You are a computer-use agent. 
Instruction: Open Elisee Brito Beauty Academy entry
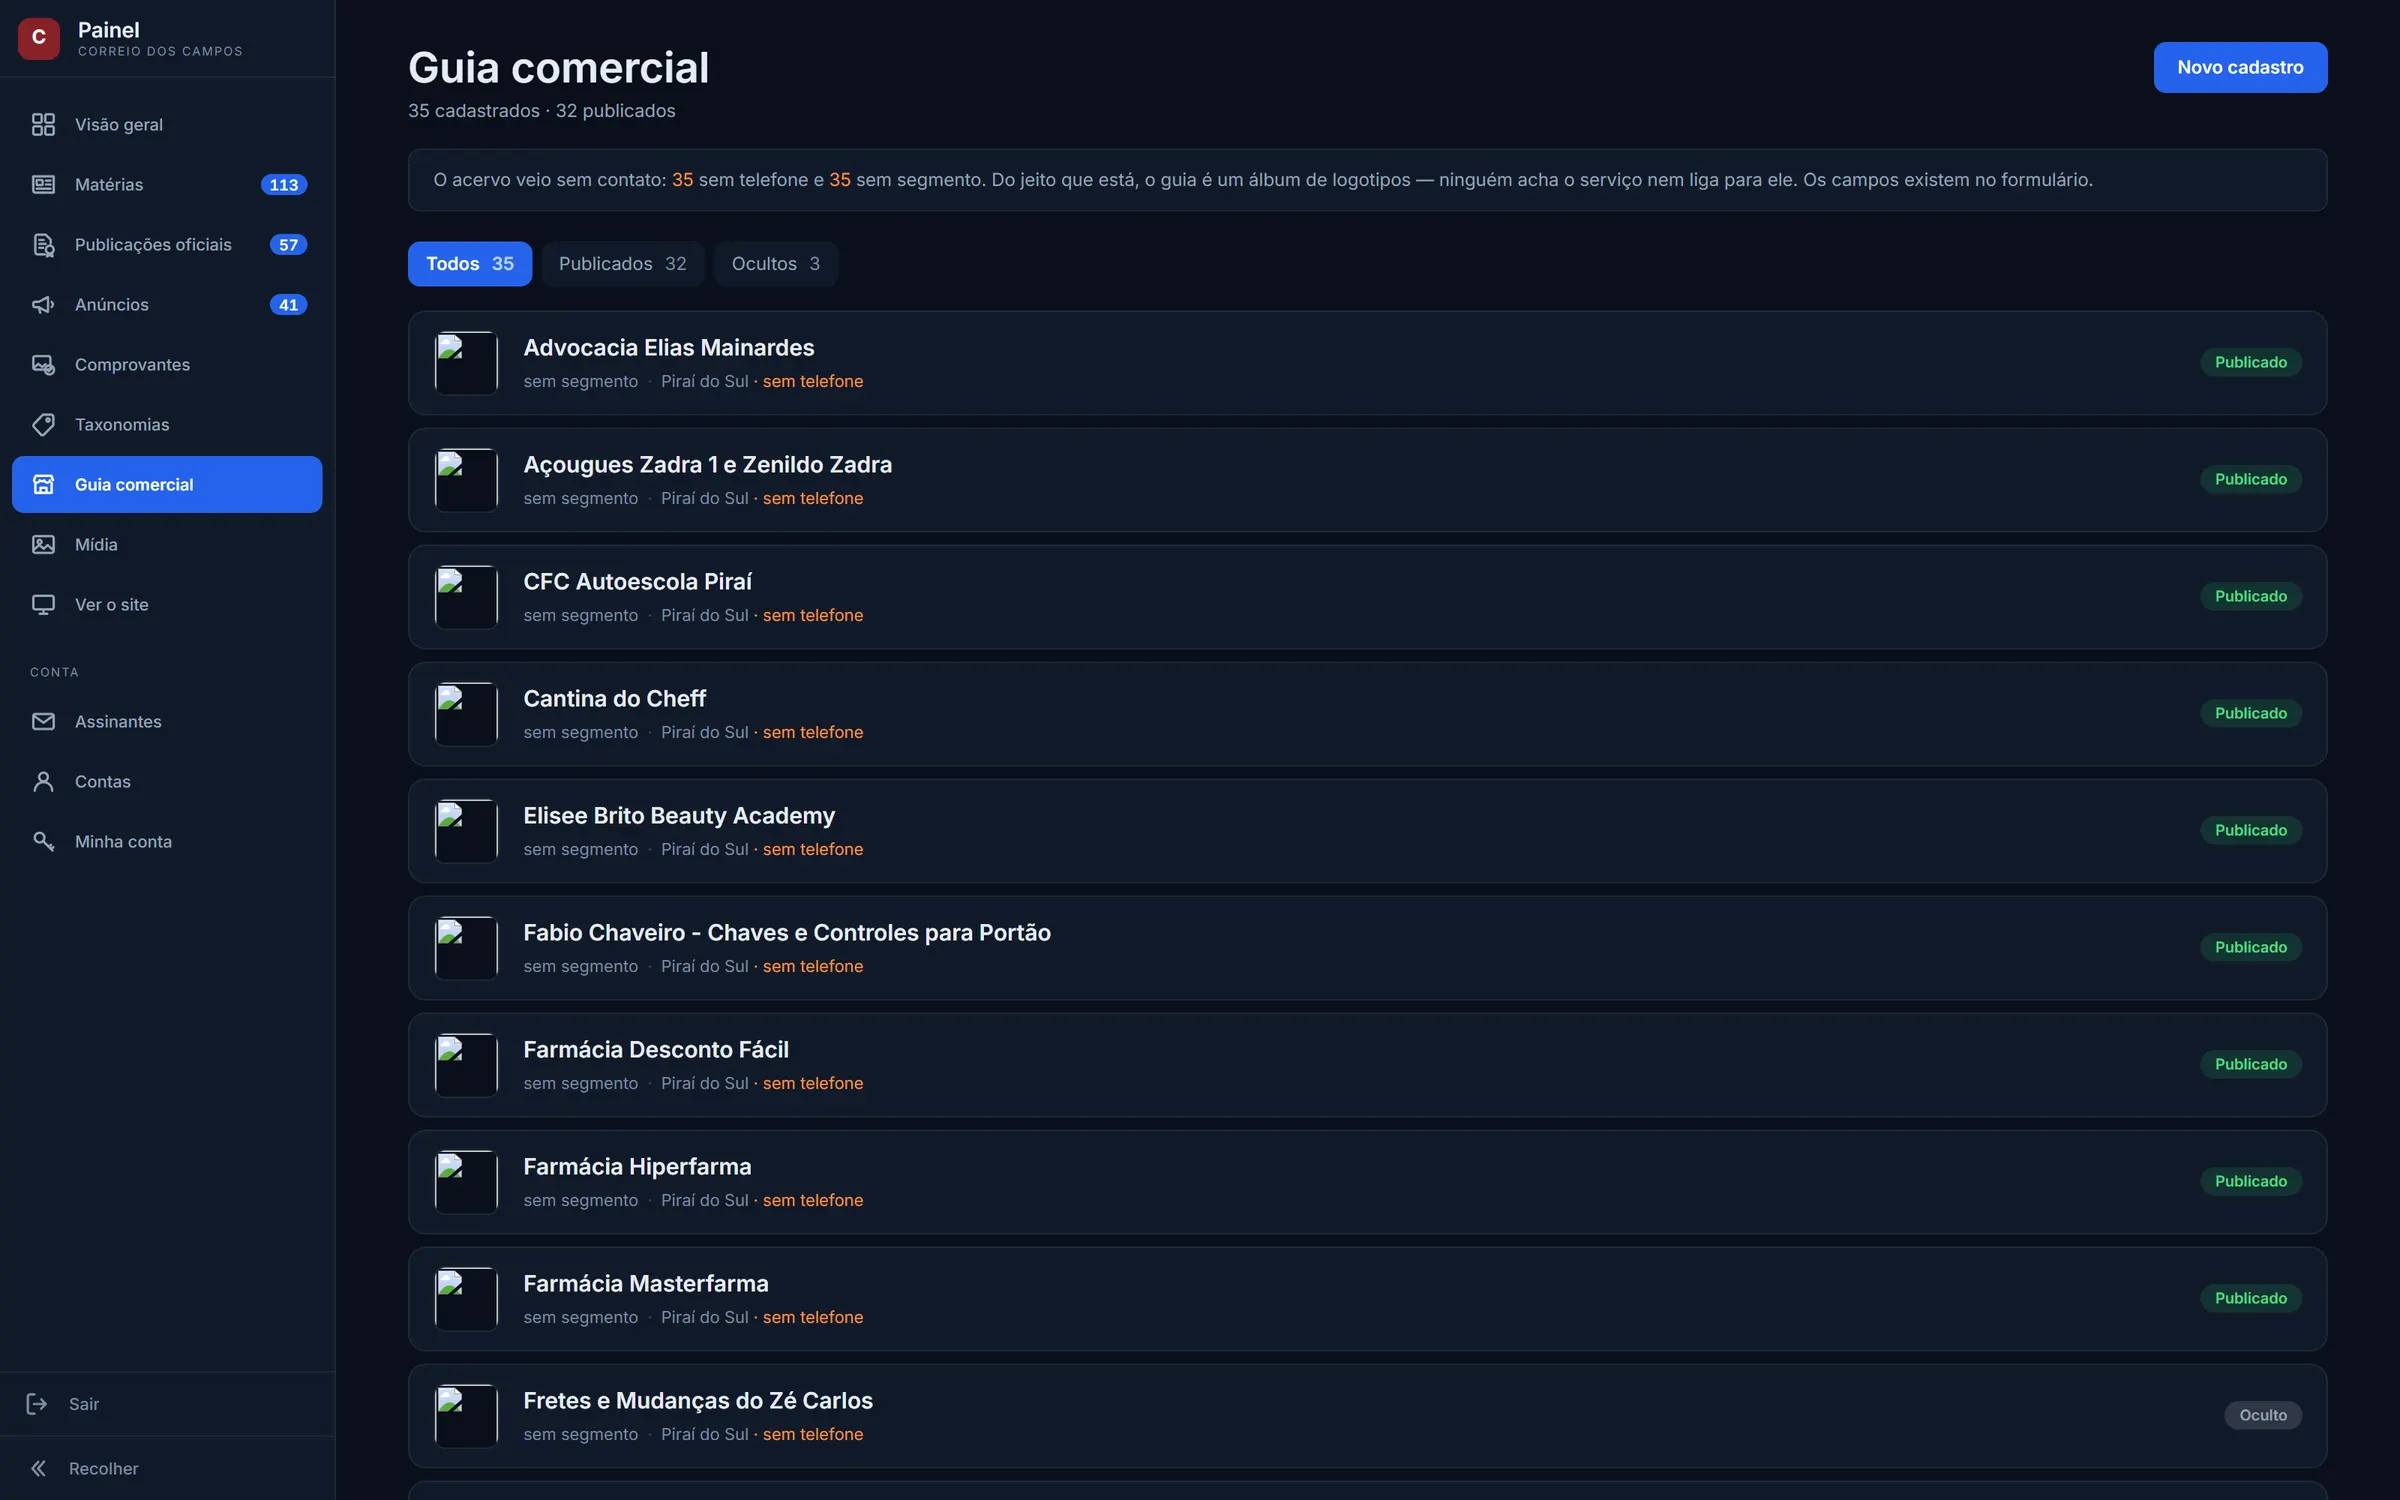click(1367, 831)
